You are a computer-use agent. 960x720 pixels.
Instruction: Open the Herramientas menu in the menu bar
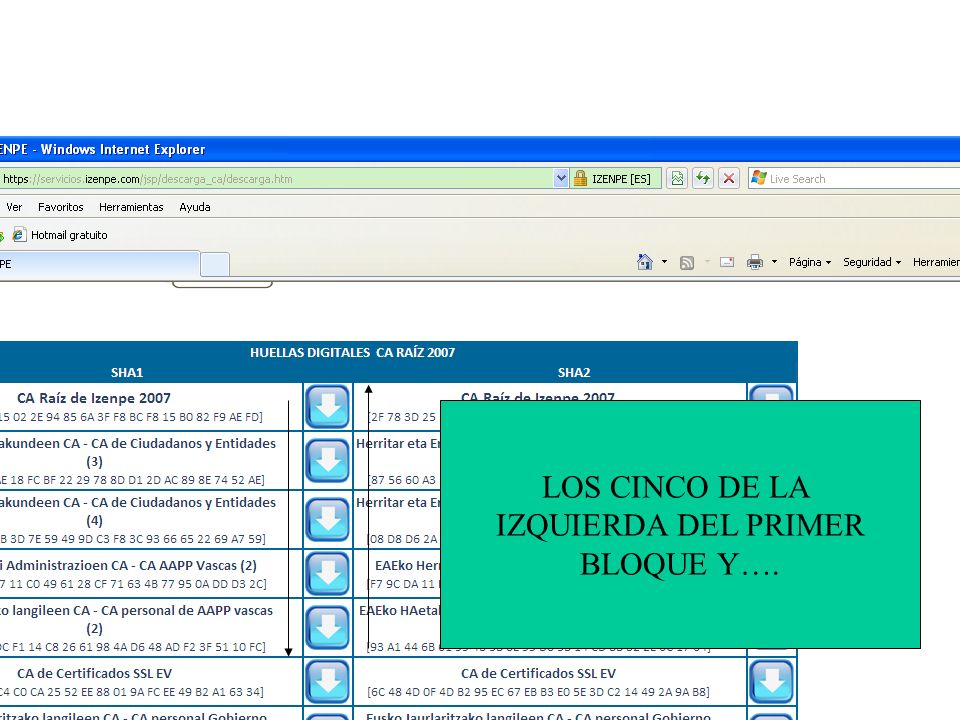(x=131, y=207)
